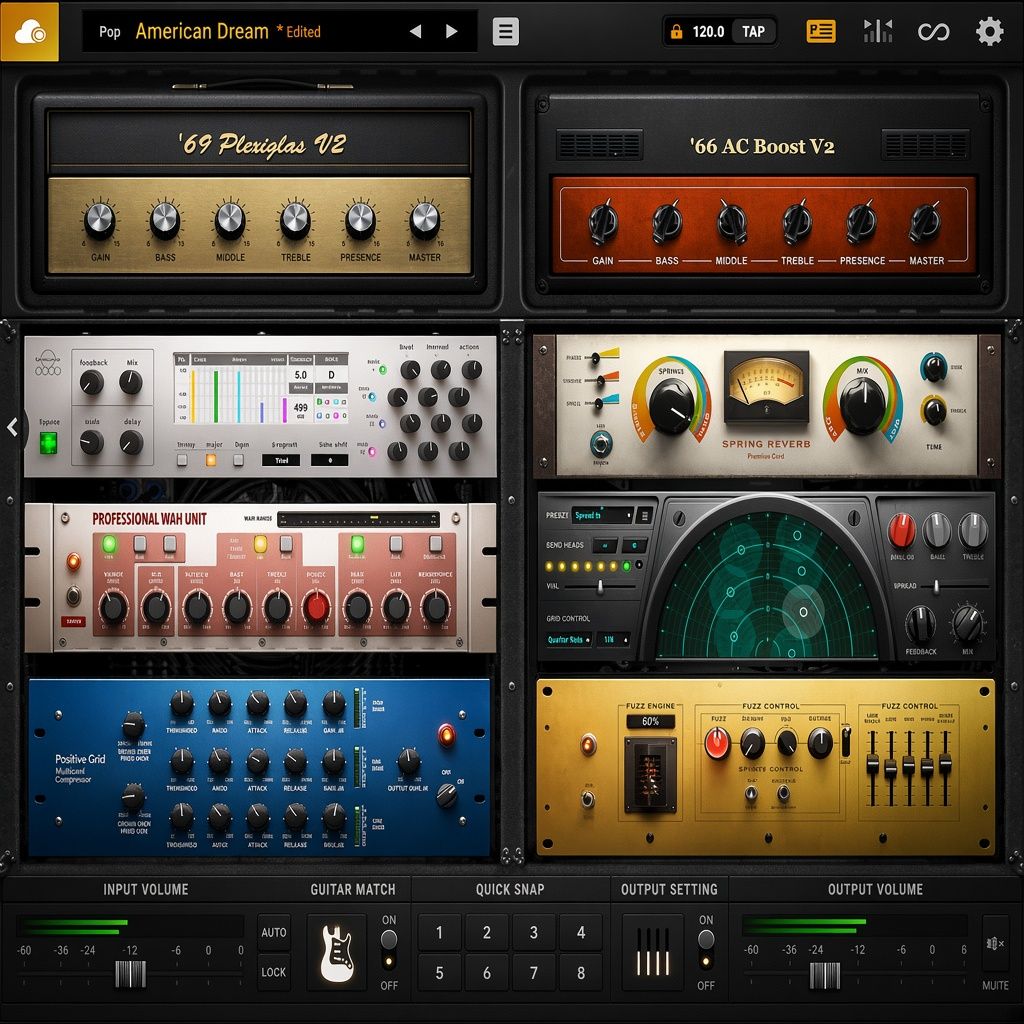Click the LOCK input volume button
This screenshot has height=1024, width=1024.
[274, 972]
